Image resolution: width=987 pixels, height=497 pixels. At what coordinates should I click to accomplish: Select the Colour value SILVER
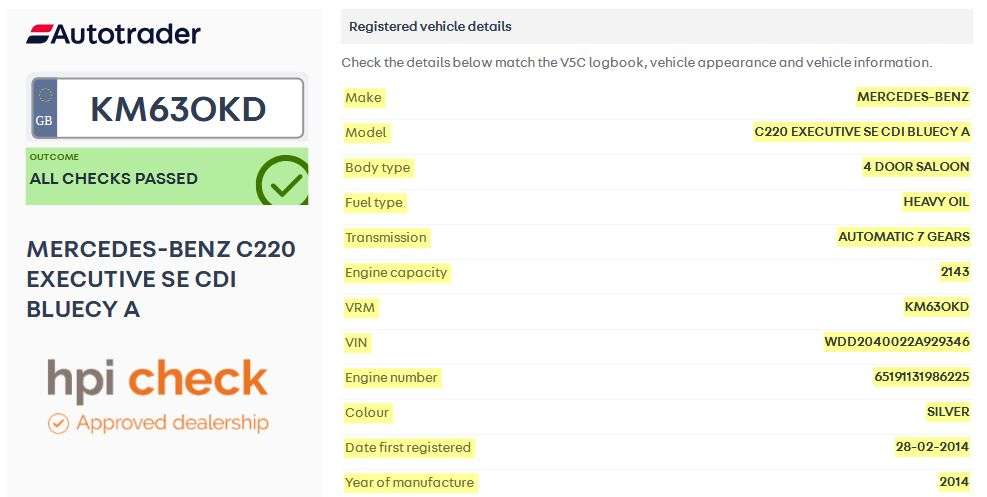(948, 412)
